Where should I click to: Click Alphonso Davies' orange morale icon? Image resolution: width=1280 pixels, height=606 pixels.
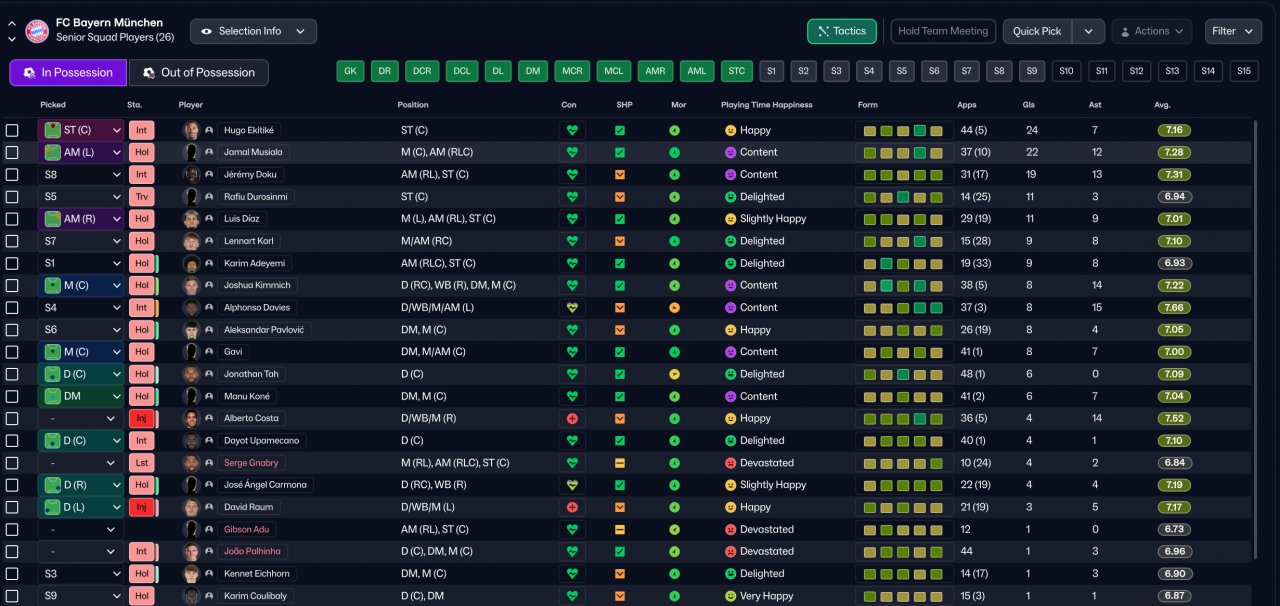[675, 308]
